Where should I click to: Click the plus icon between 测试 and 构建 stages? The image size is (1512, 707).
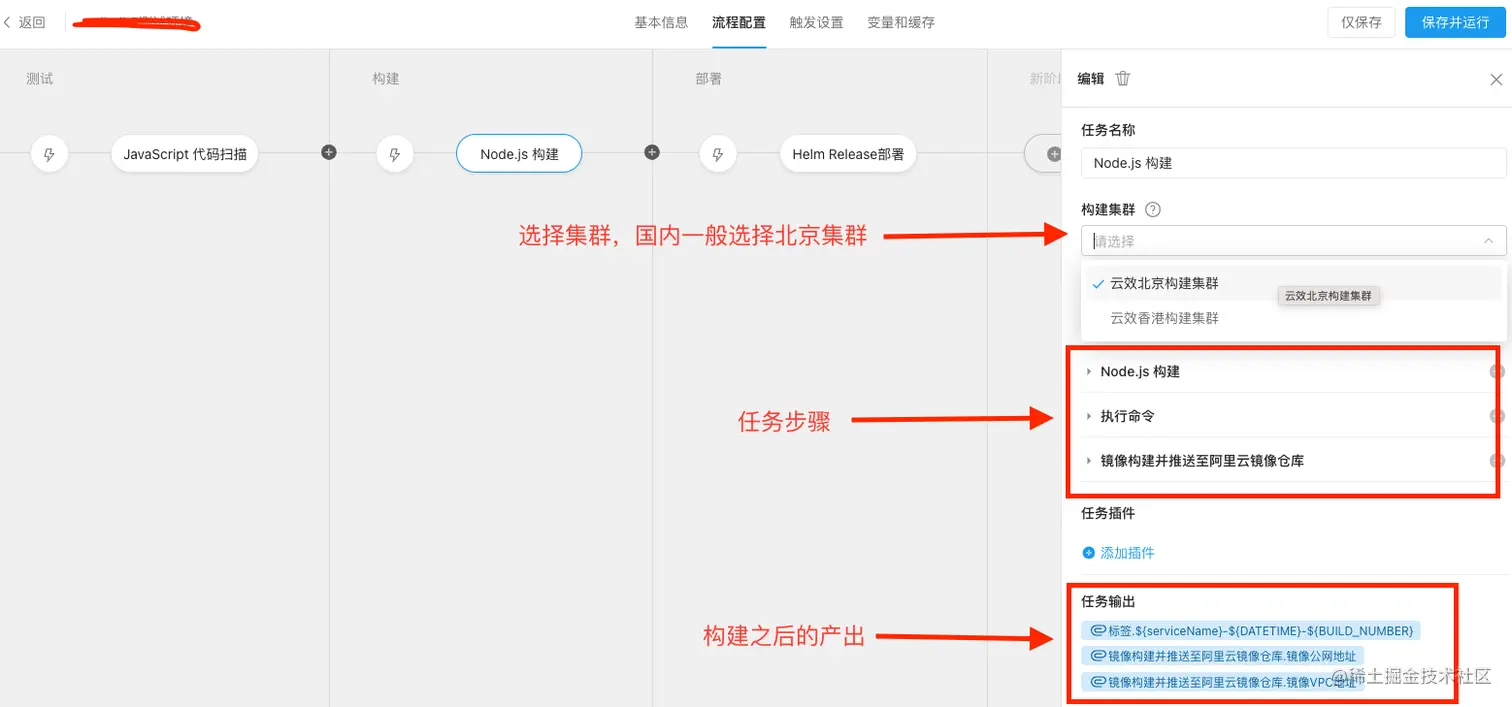(329, 153)
